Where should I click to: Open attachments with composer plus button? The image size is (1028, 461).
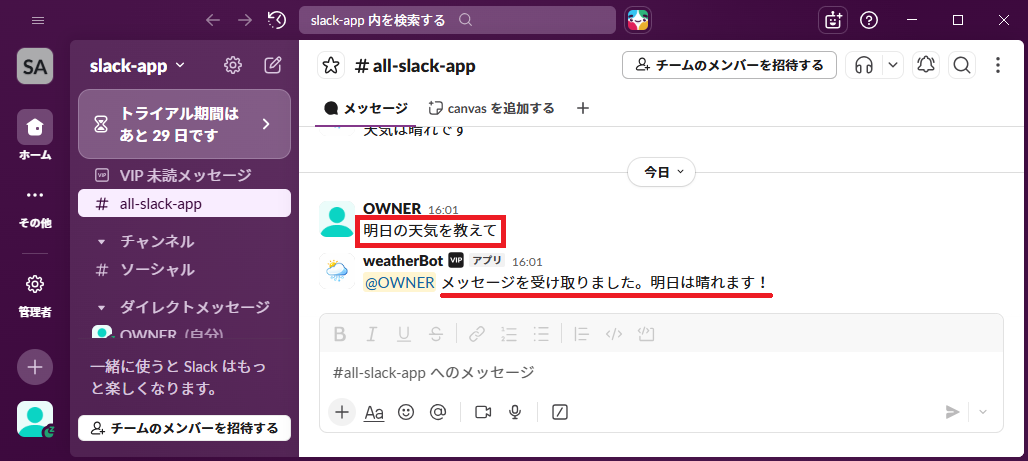(342, 412)
